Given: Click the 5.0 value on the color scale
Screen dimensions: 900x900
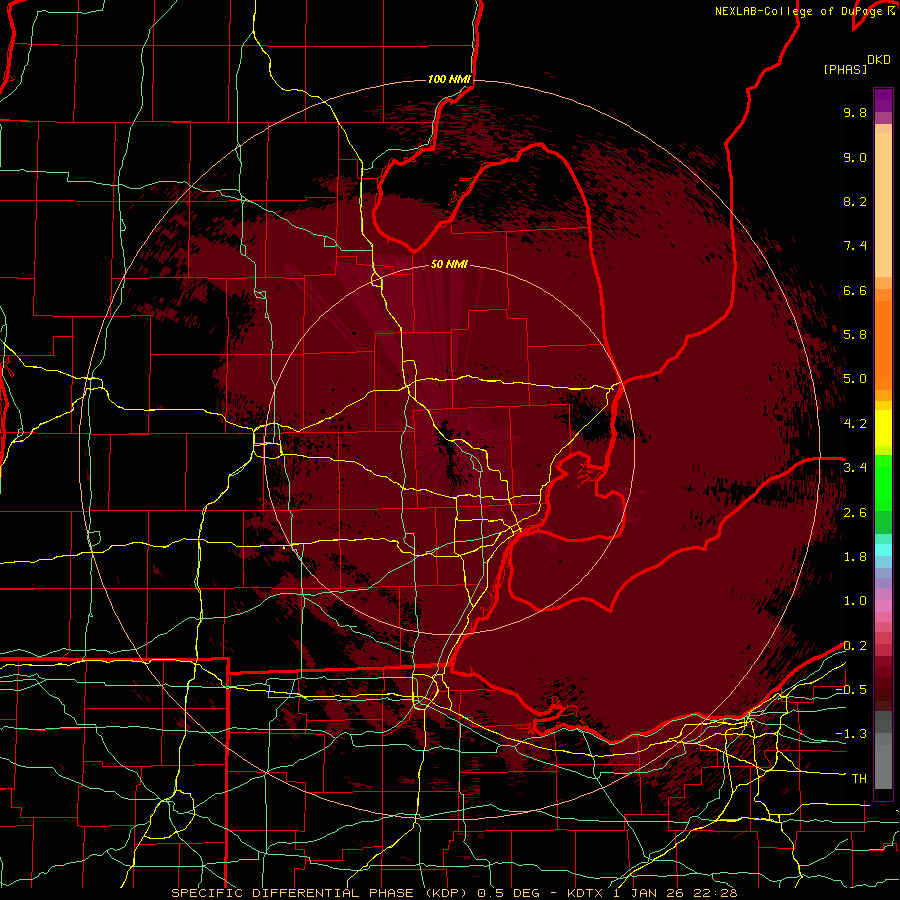Looking at the screenshot, I should point(855,379).
